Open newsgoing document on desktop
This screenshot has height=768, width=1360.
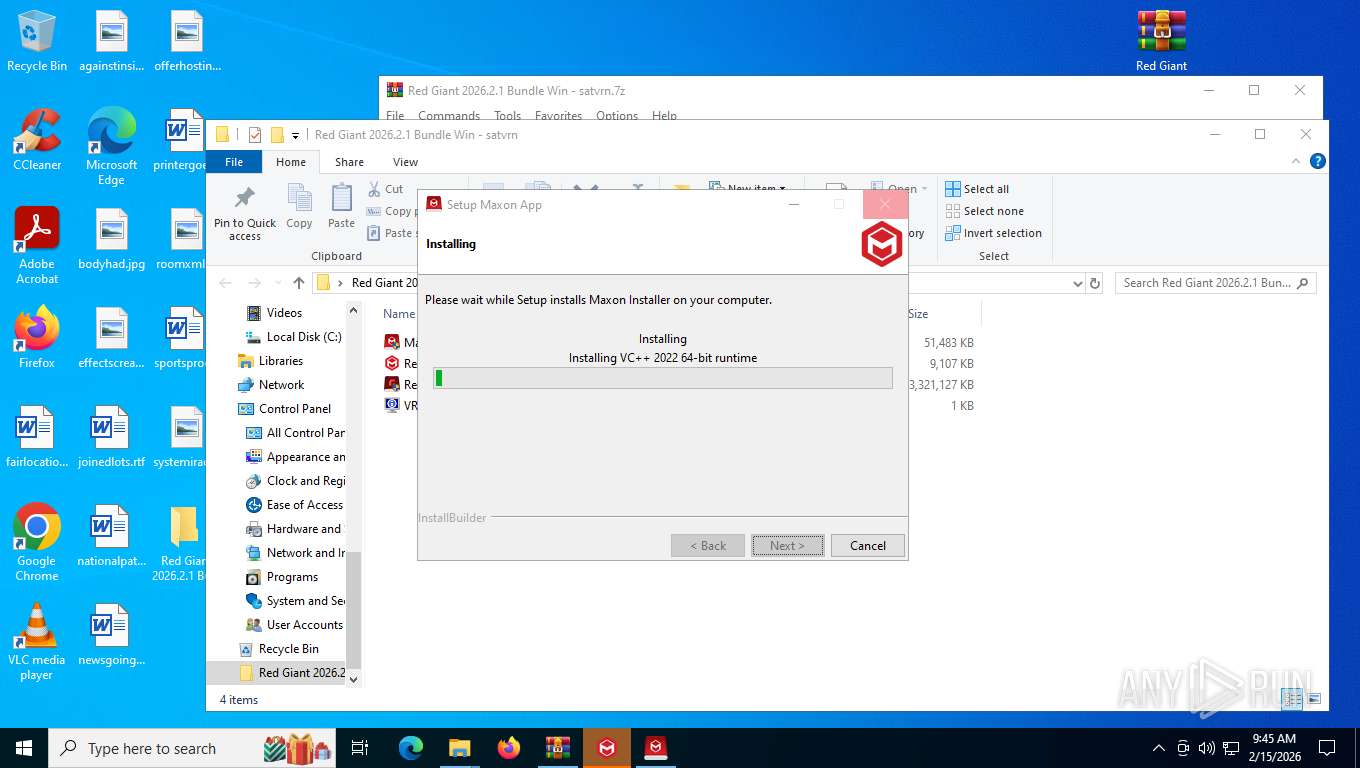(111, 635)
